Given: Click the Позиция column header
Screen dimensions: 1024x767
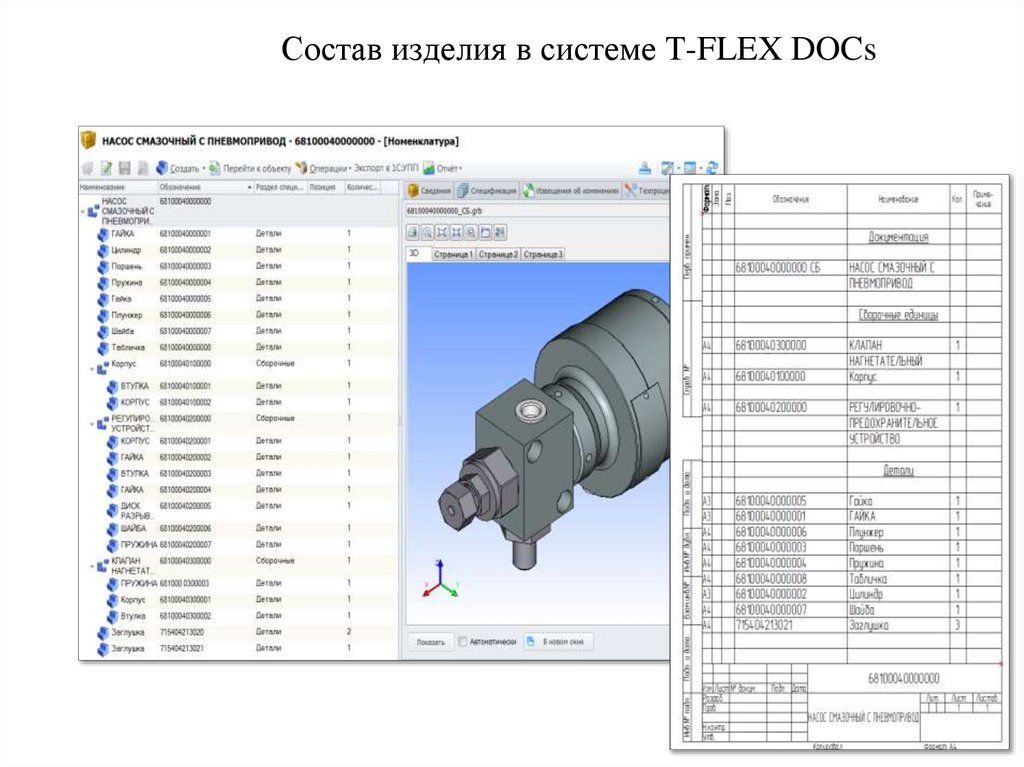Looking at the screenshot, I should click(325, 188).
